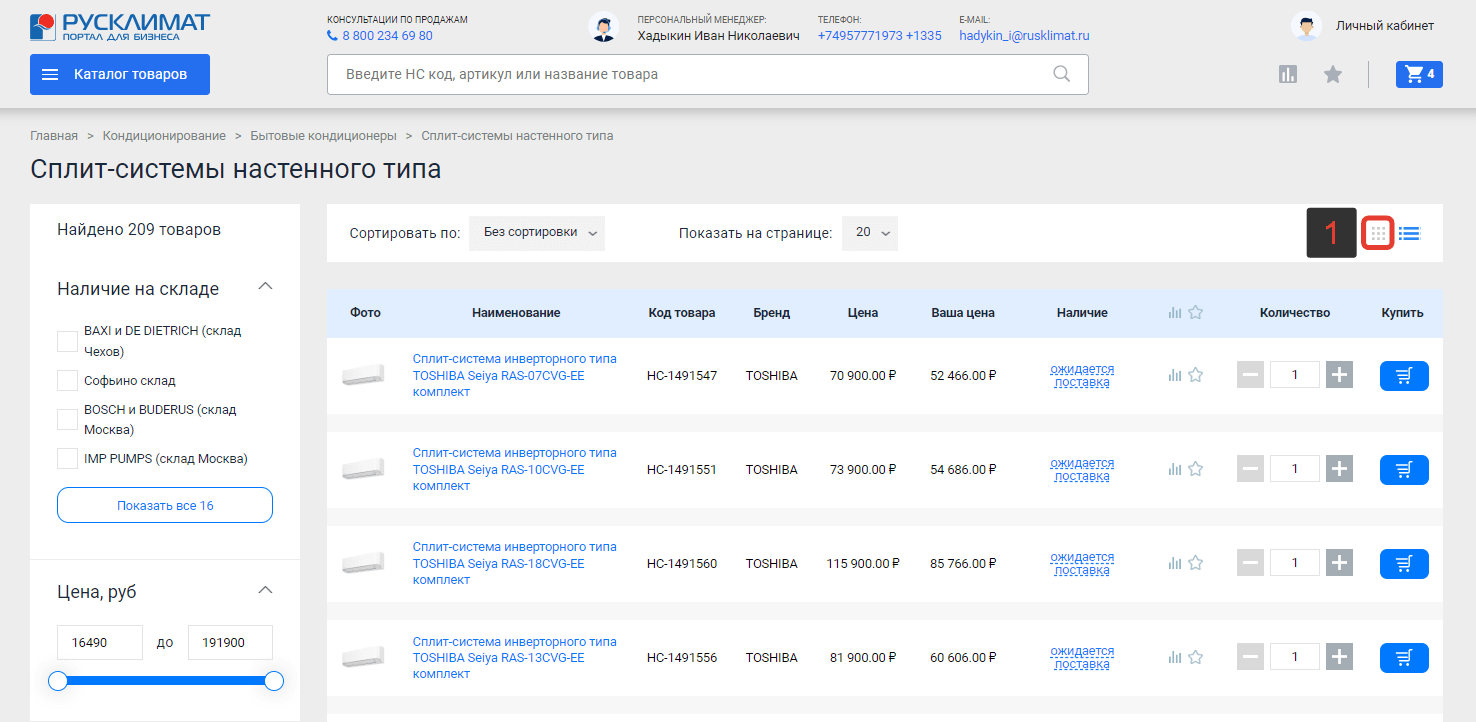Click availability status for RAS-18CVG-EE
This screenshot has width=1476, height=722.
(1082, 563)
